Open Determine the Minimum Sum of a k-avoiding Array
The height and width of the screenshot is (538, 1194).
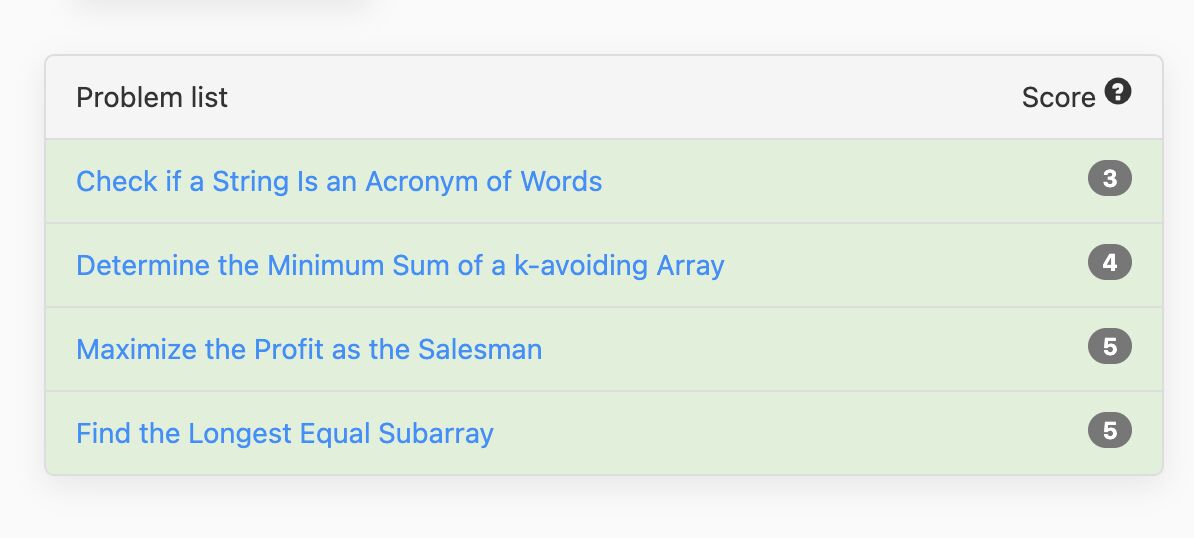(400, 265)
